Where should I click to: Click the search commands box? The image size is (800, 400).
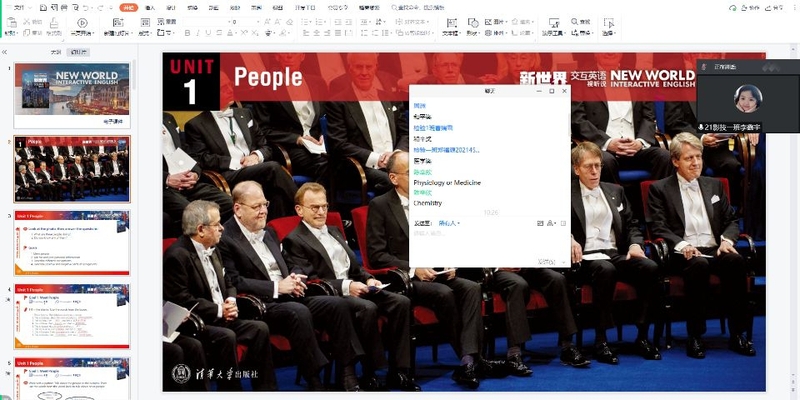[418, 8]
